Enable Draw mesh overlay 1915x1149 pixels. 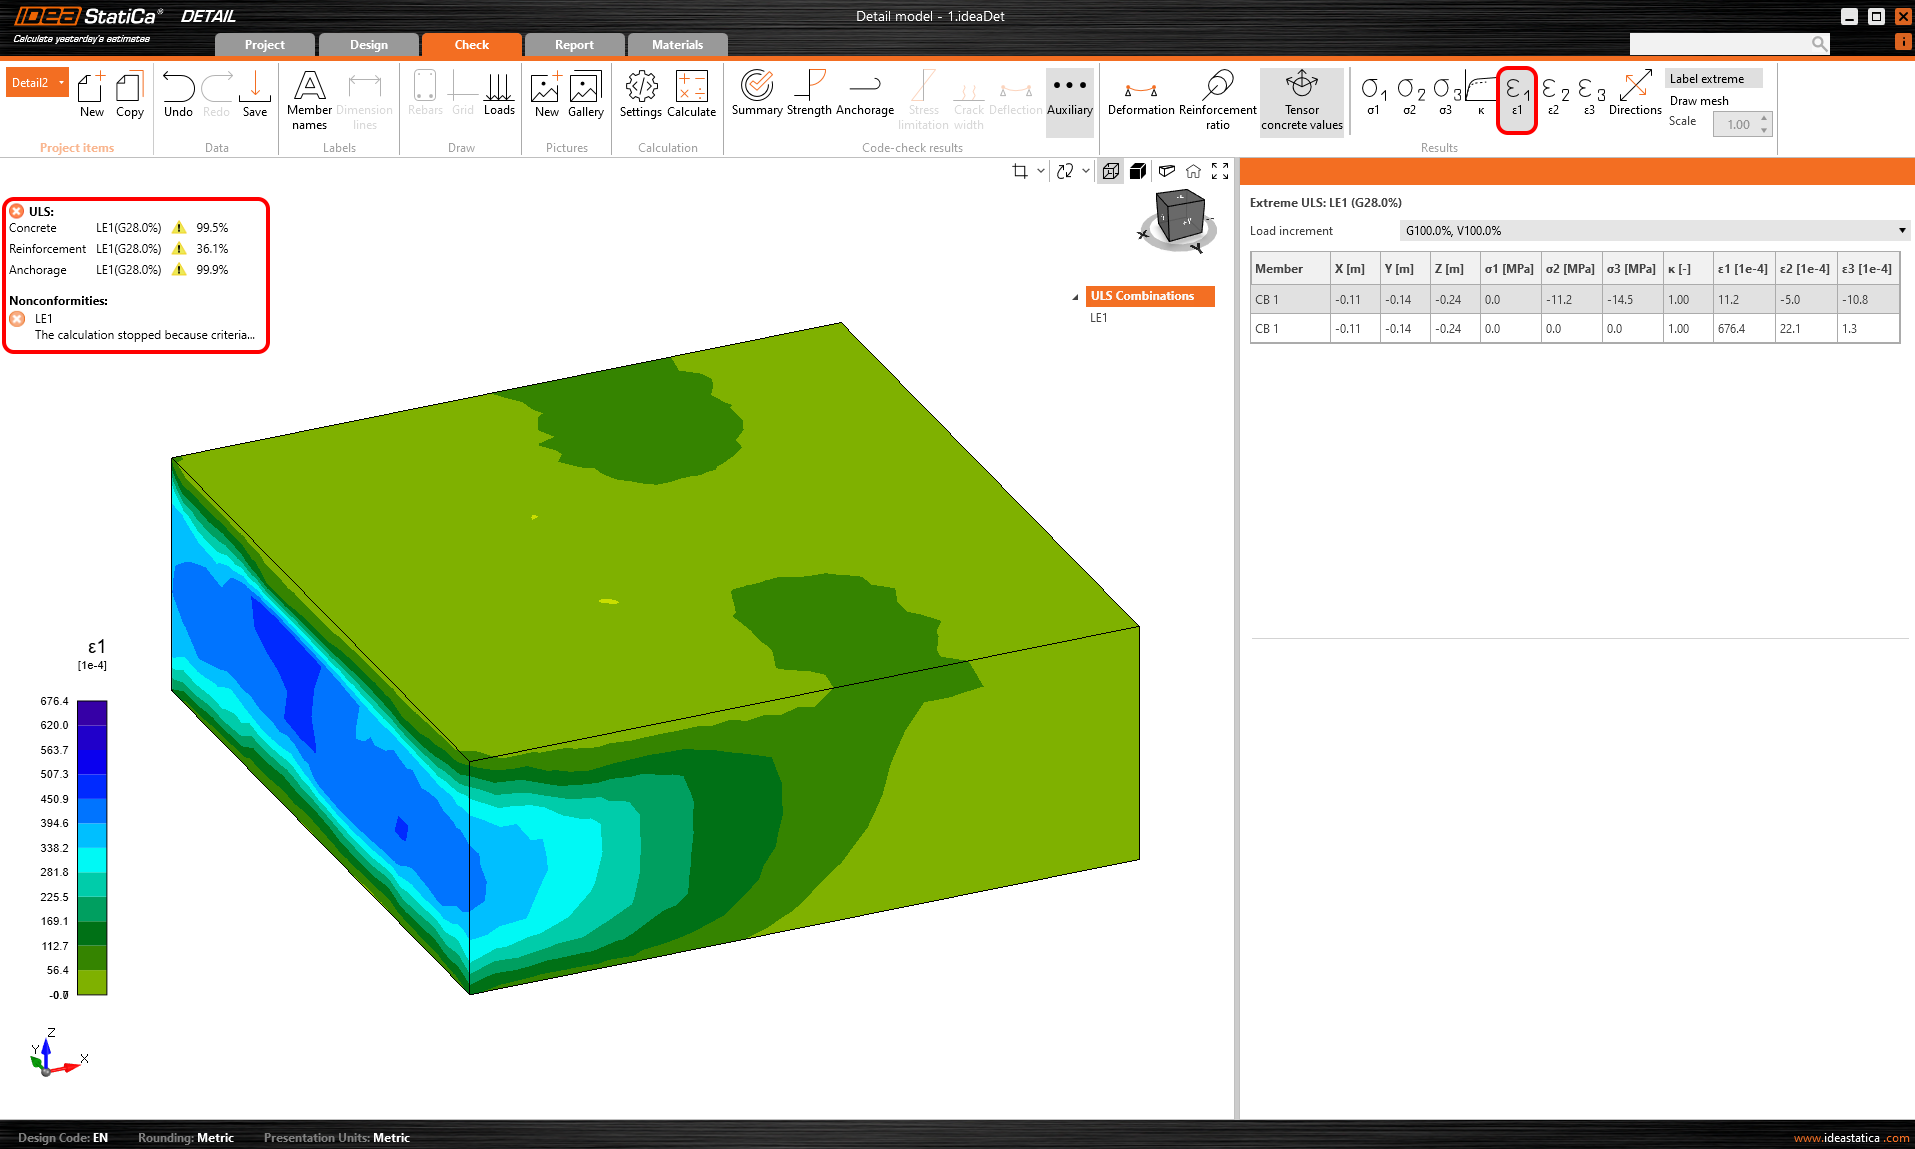pyautogui.click(x=1698, y=100)
